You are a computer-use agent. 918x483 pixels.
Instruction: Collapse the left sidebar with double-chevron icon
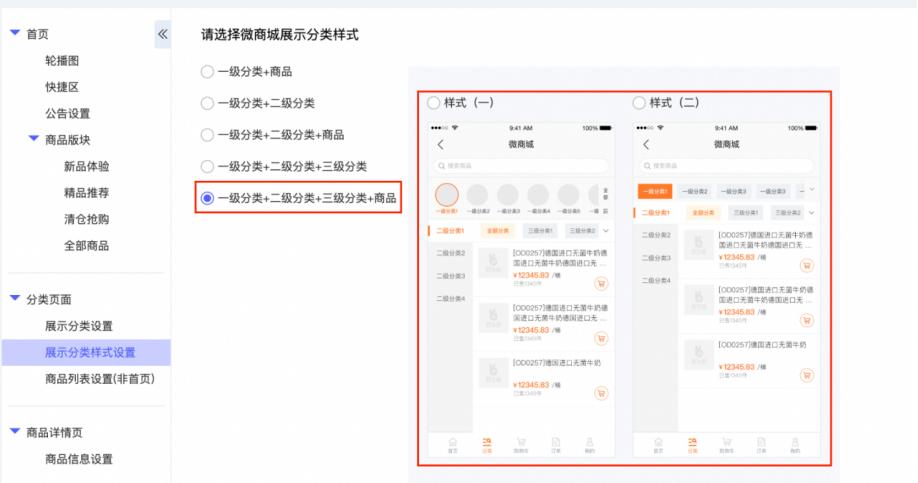162,34
